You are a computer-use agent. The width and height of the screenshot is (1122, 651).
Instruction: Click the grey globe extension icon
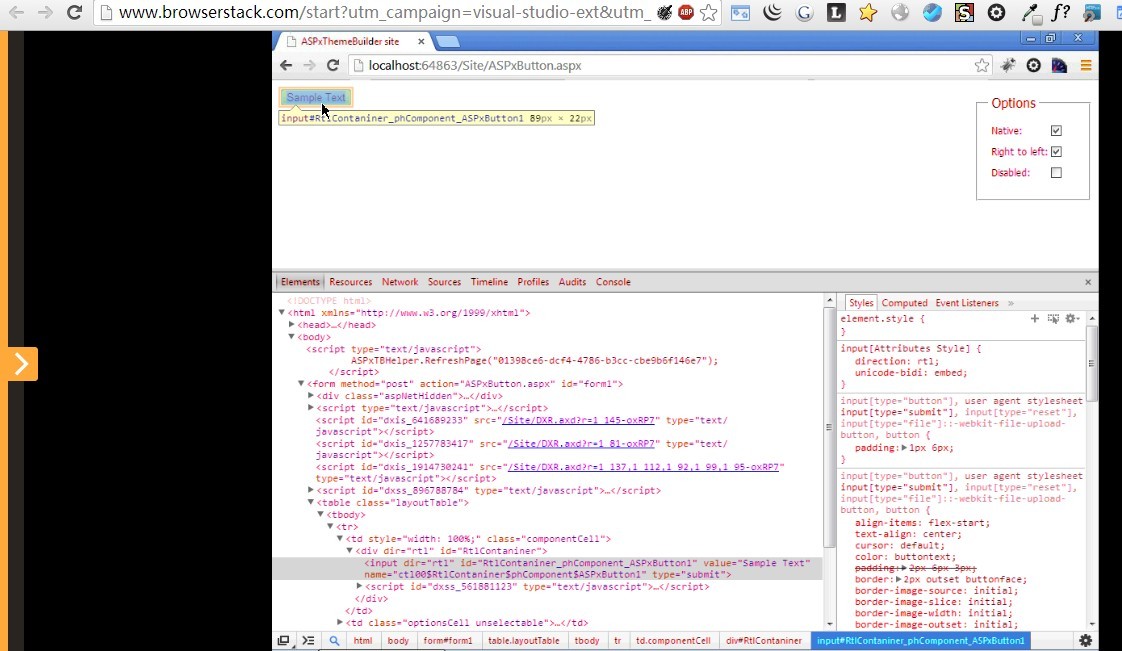coord(900,12)
